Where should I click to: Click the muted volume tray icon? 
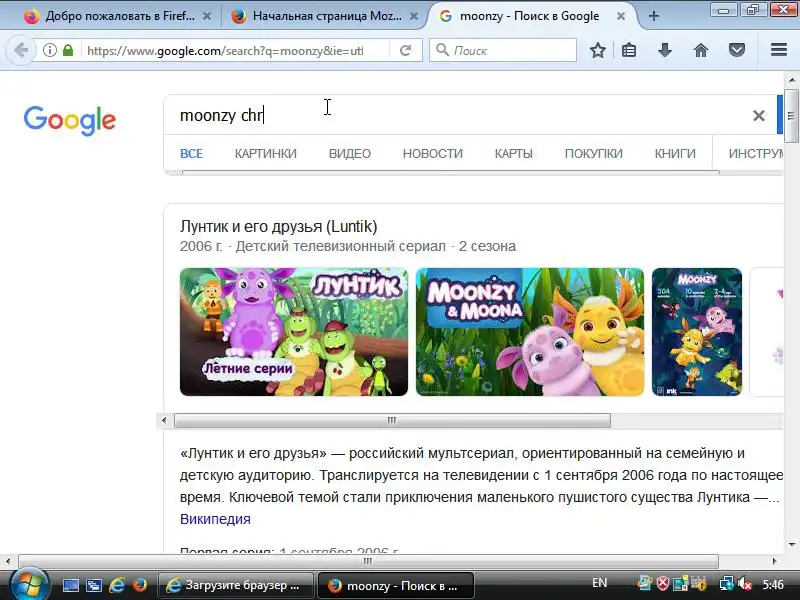(x=744, y=583)
